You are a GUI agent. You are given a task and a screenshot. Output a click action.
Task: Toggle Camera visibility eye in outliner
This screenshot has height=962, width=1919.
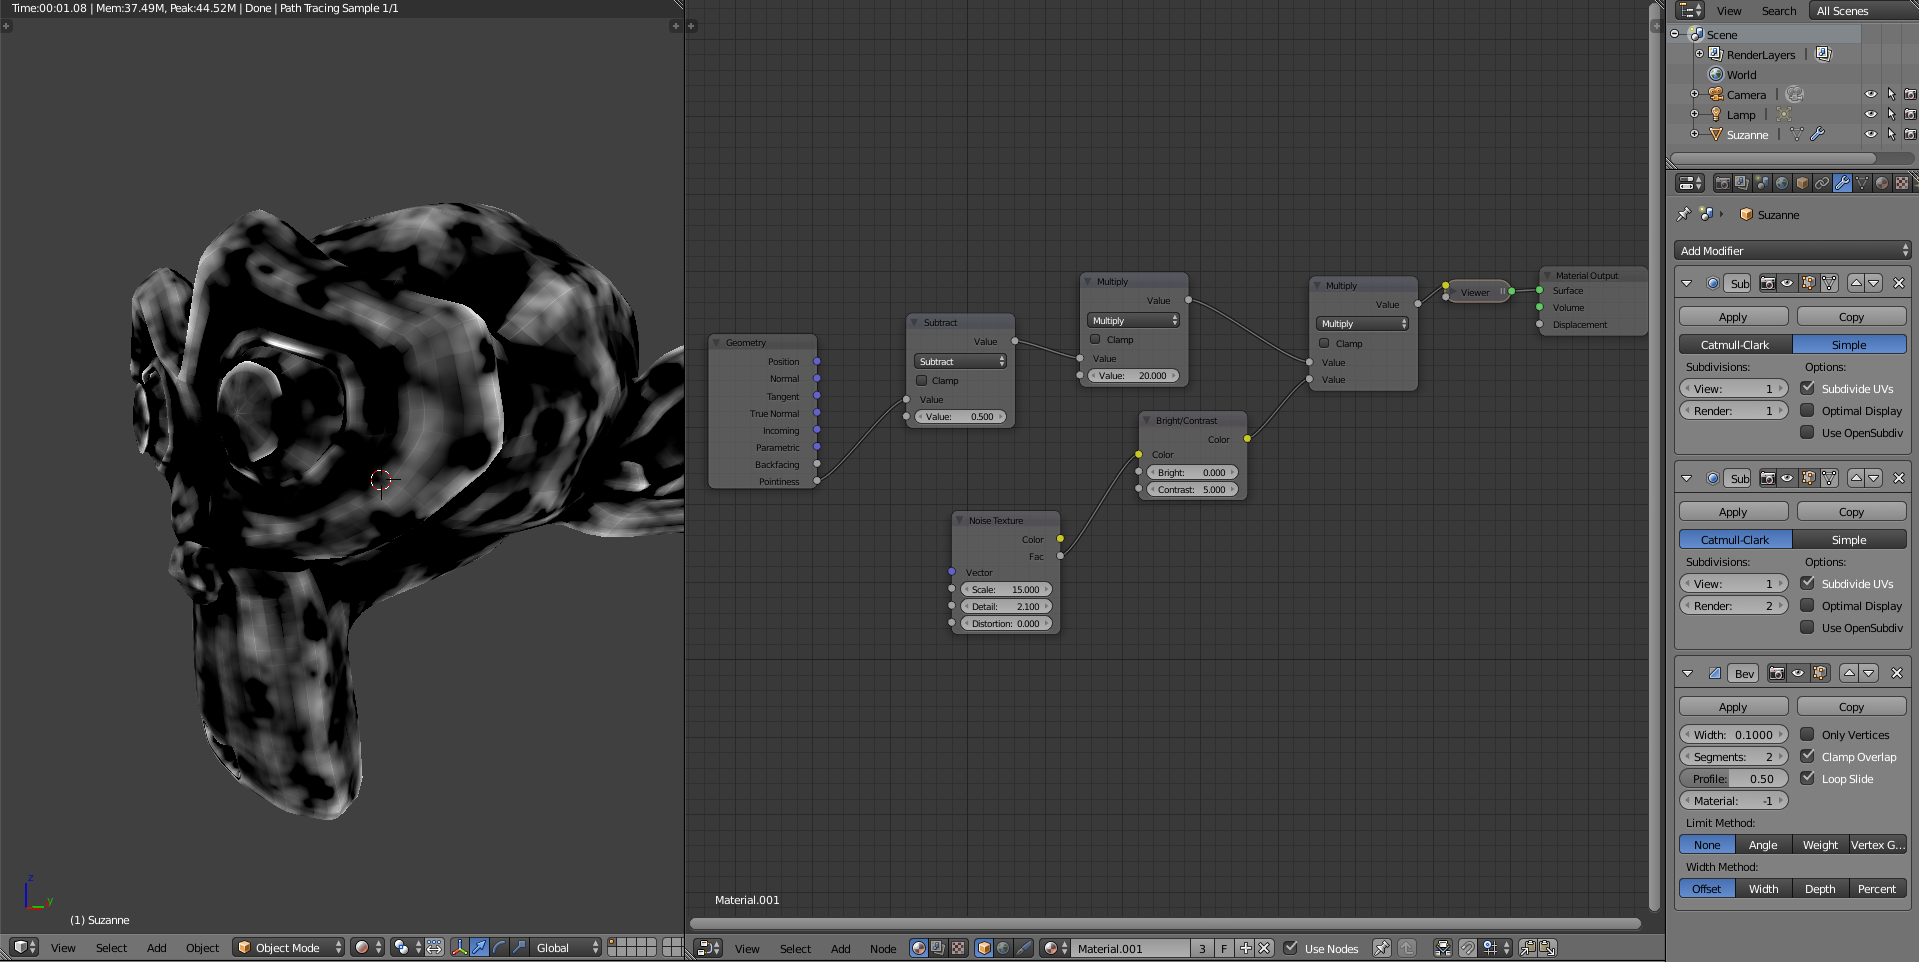1871,94
